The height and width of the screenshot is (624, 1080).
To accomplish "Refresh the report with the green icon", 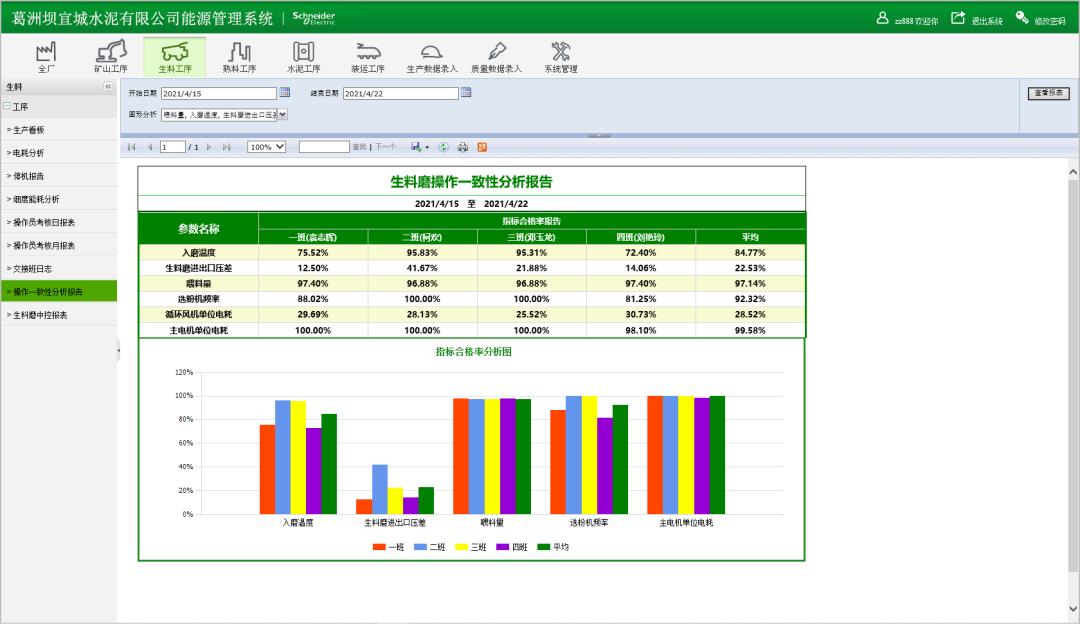I will click(444, 147).
